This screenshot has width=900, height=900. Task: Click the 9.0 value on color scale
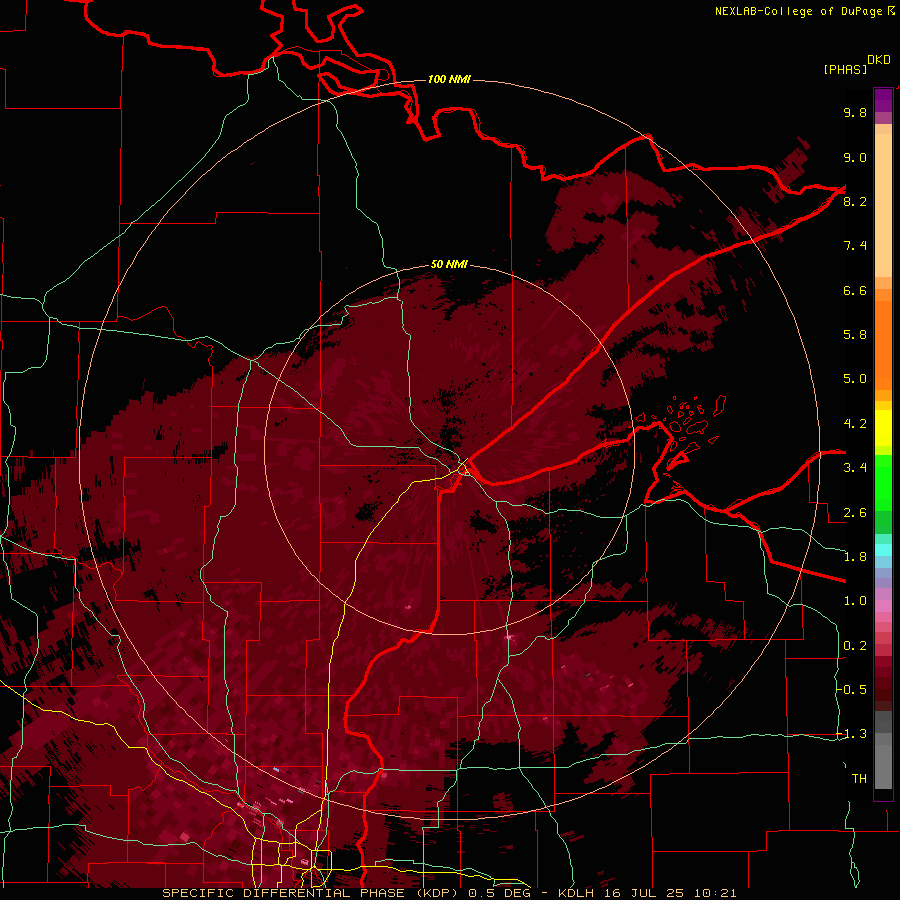pyautogui.click(x=855, y=157)
